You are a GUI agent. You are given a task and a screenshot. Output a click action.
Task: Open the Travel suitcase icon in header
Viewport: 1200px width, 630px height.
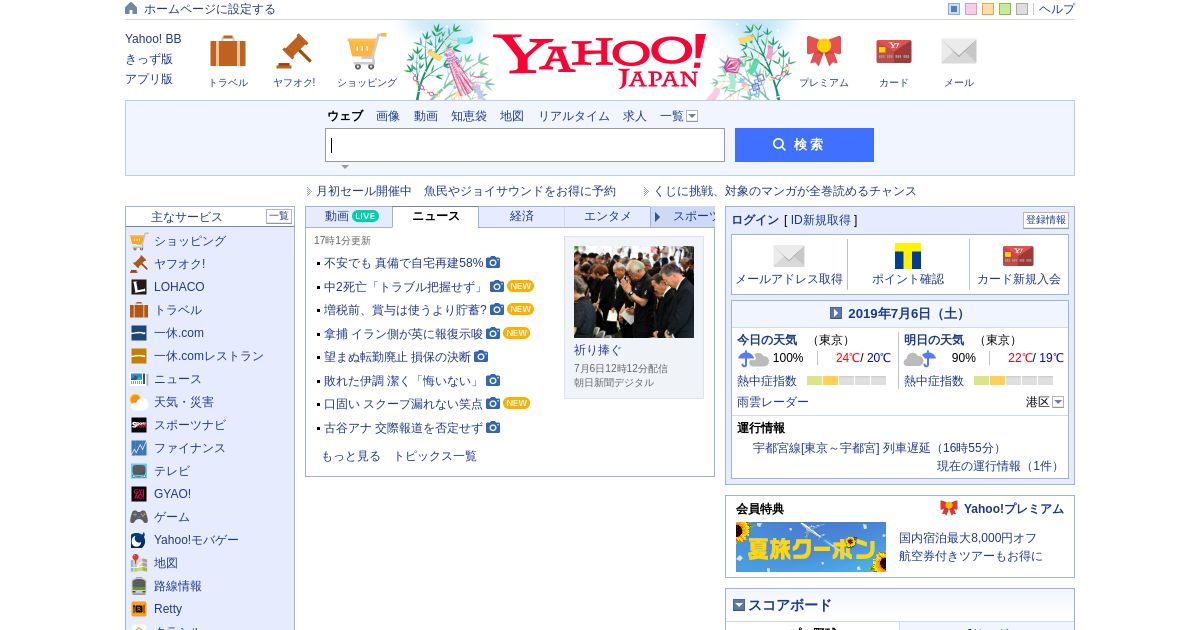coord(228,52)
